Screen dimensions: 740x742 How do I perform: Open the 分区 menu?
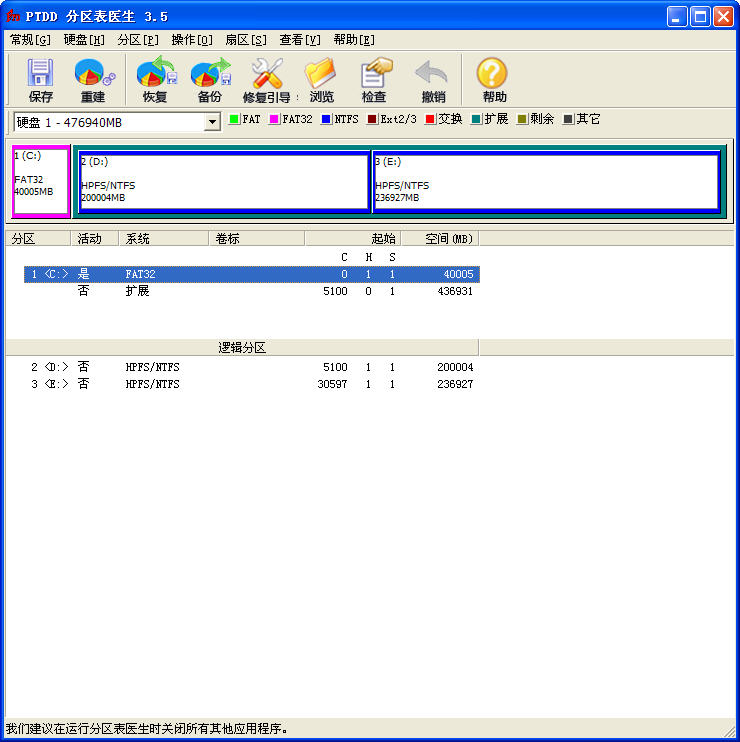pos(138,40)
